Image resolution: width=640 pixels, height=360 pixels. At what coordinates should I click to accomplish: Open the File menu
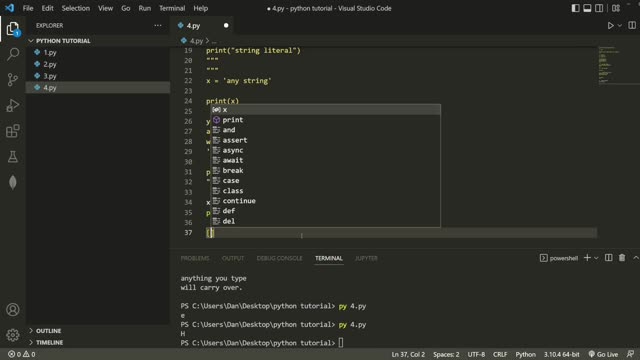pos(28,8)
